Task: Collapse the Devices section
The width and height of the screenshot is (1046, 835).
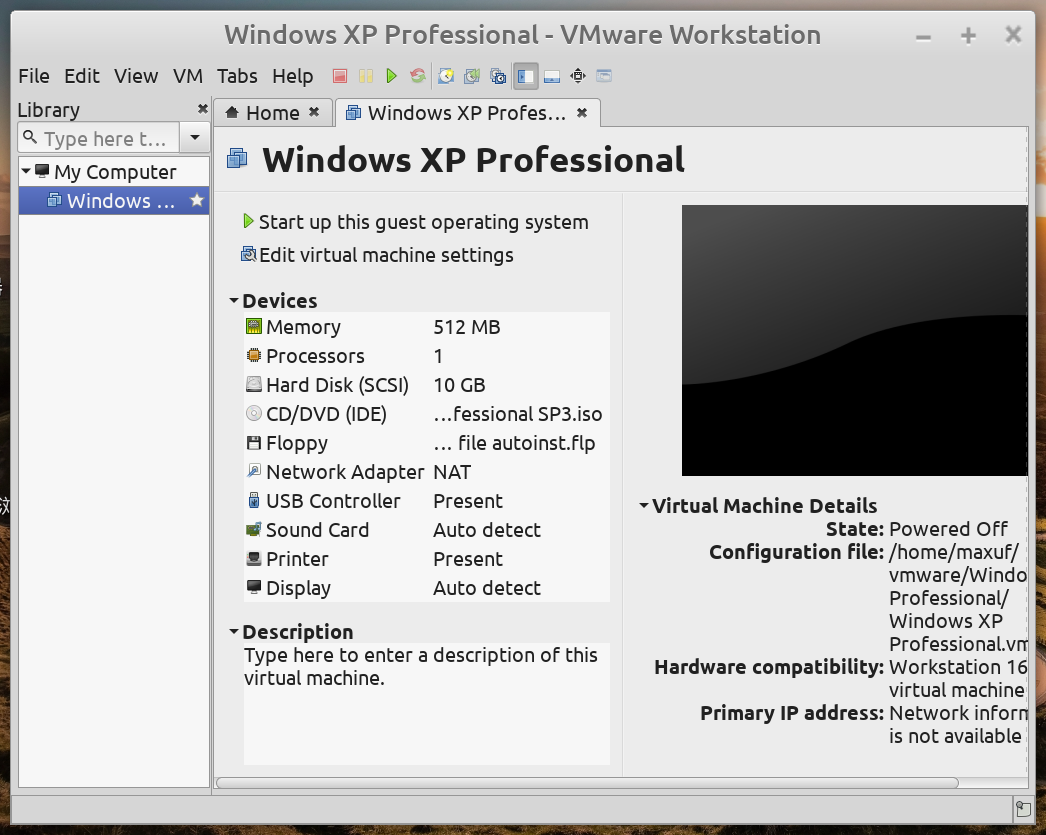Action: pyautogui.click(x=233, y=301)
